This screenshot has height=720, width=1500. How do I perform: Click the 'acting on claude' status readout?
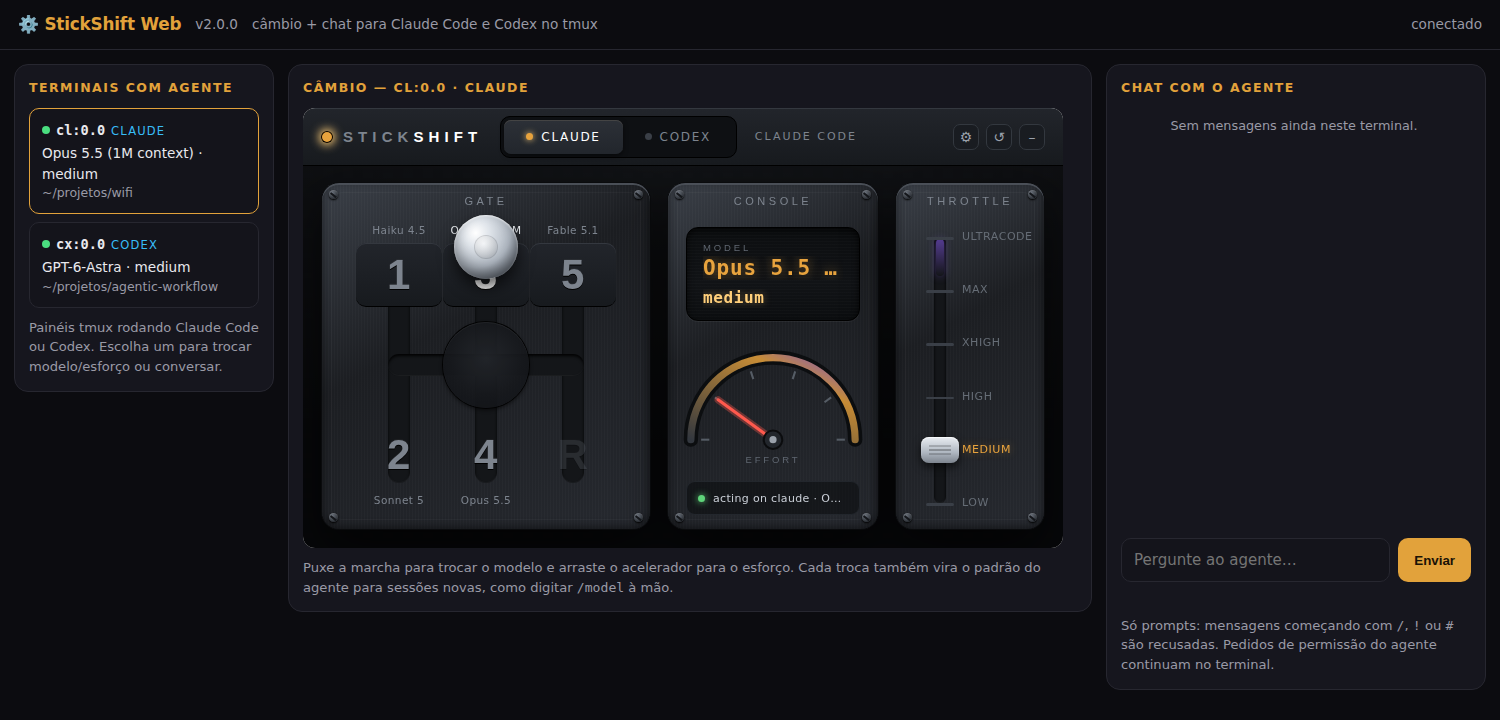[773, 498]
